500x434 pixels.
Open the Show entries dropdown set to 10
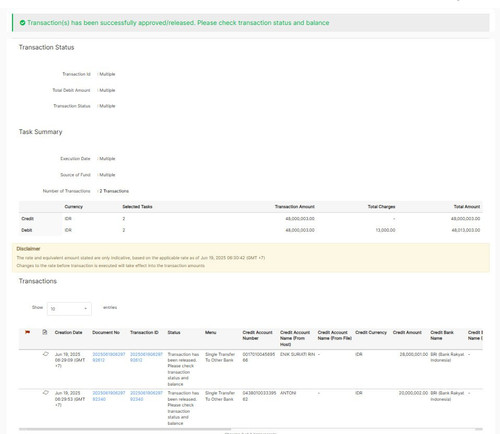pos(69,309)
